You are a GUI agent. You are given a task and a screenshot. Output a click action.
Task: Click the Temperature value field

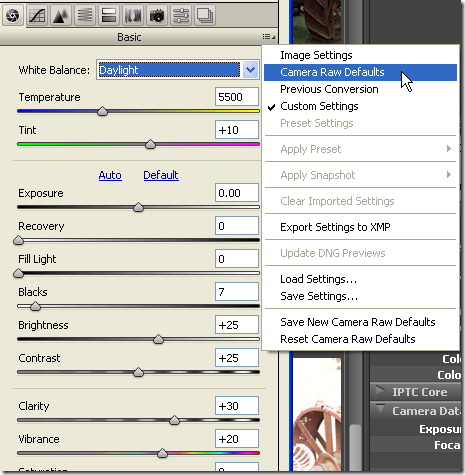pos(237,97)
